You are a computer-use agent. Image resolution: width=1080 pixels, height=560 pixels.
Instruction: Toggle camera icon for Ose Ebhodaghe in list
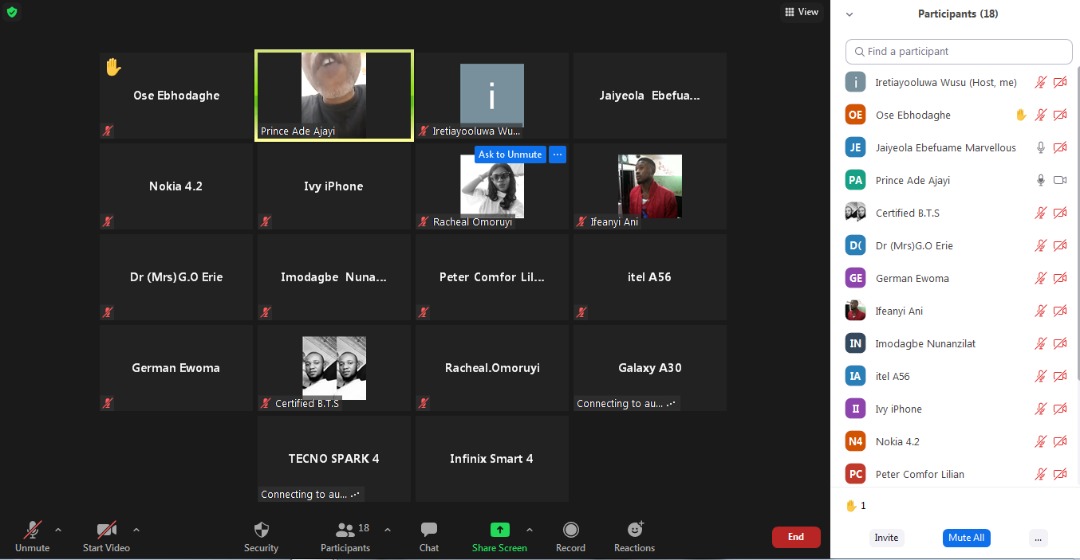[1060, 115]
